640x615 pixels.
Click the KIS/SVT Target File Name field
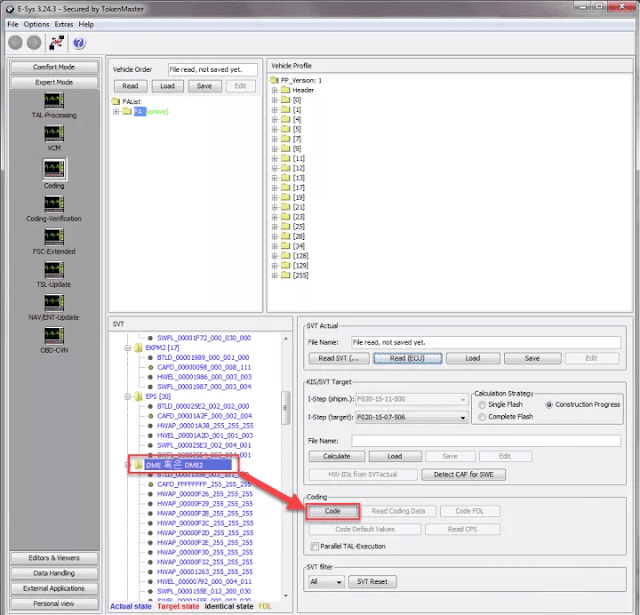486,441
